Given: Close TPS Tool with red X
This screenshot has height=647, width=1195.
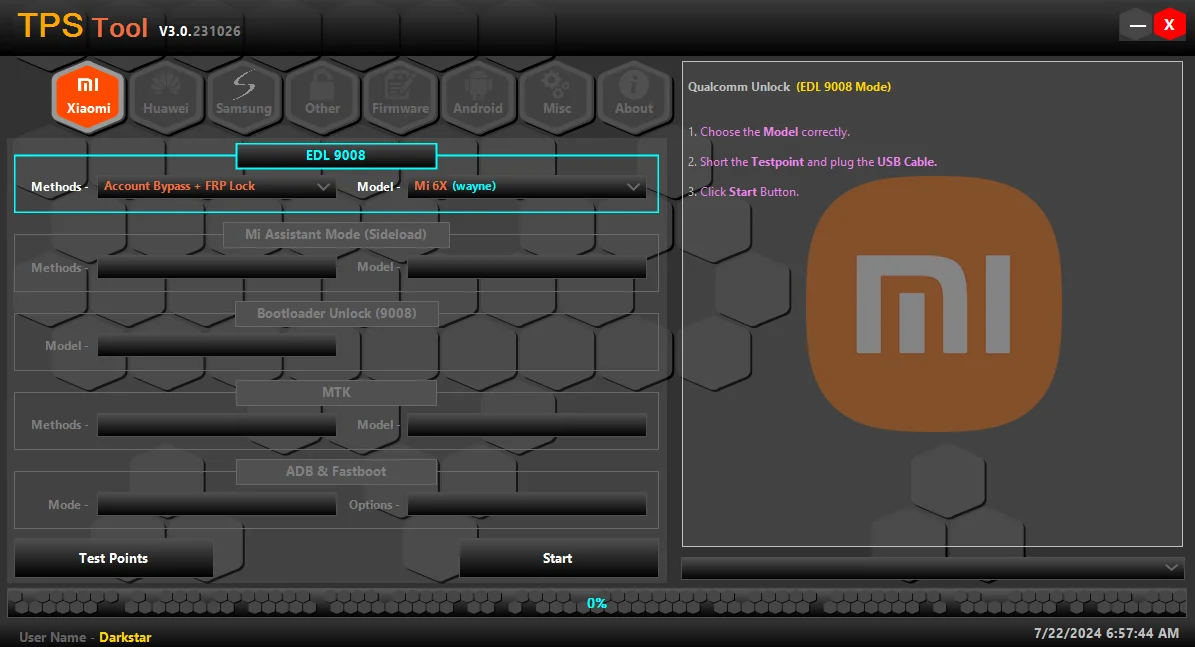Looking at the screenshot, I should [1169, 25].
